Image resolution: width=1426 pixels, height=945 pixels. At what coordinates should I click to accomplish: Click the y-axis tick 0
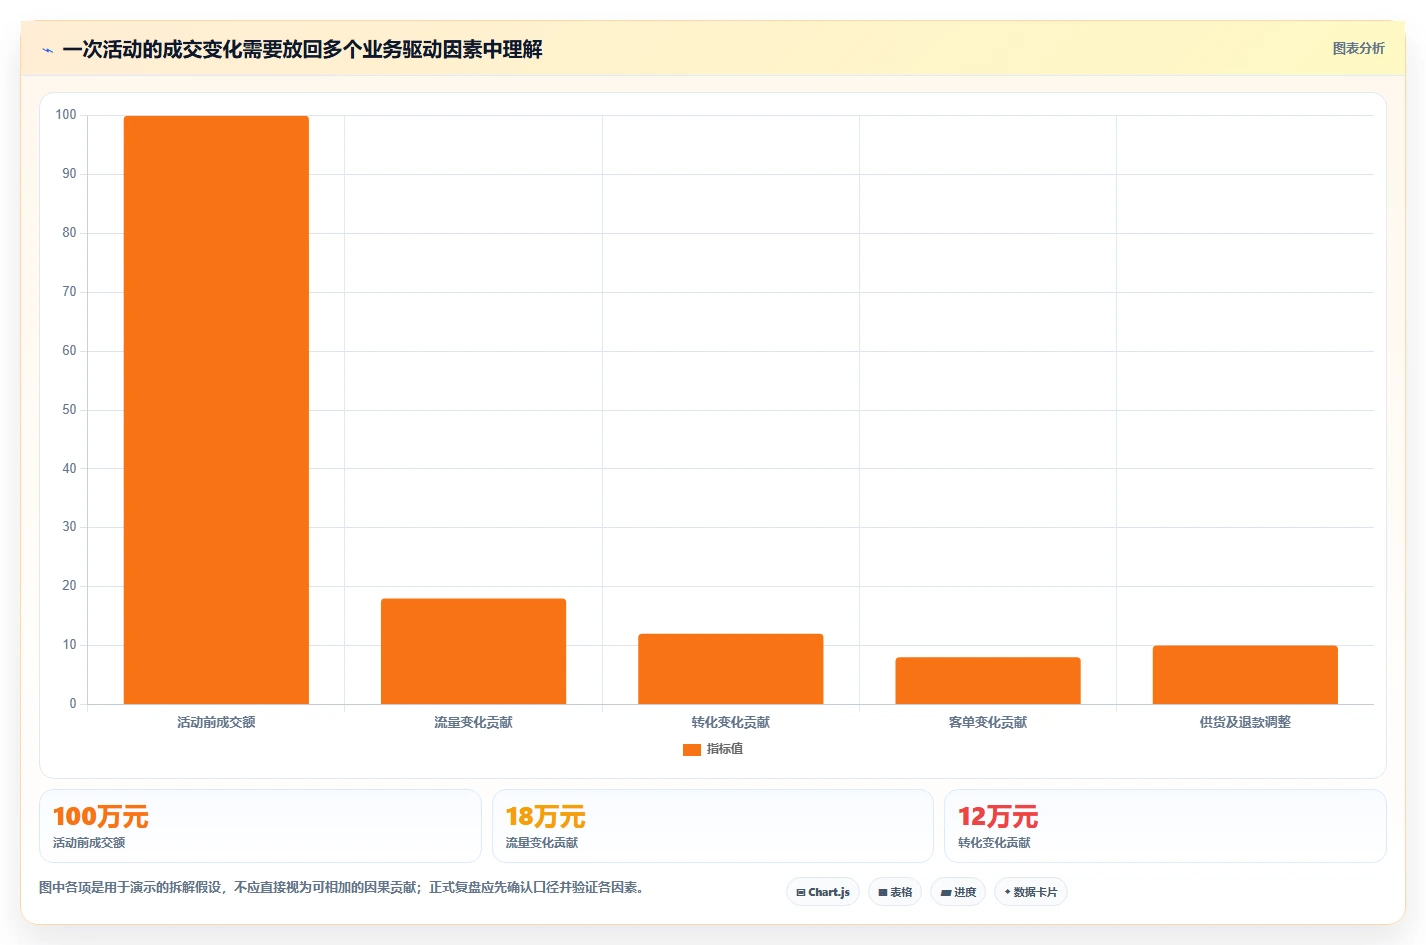pyautogui.click(x=73, y=704)
